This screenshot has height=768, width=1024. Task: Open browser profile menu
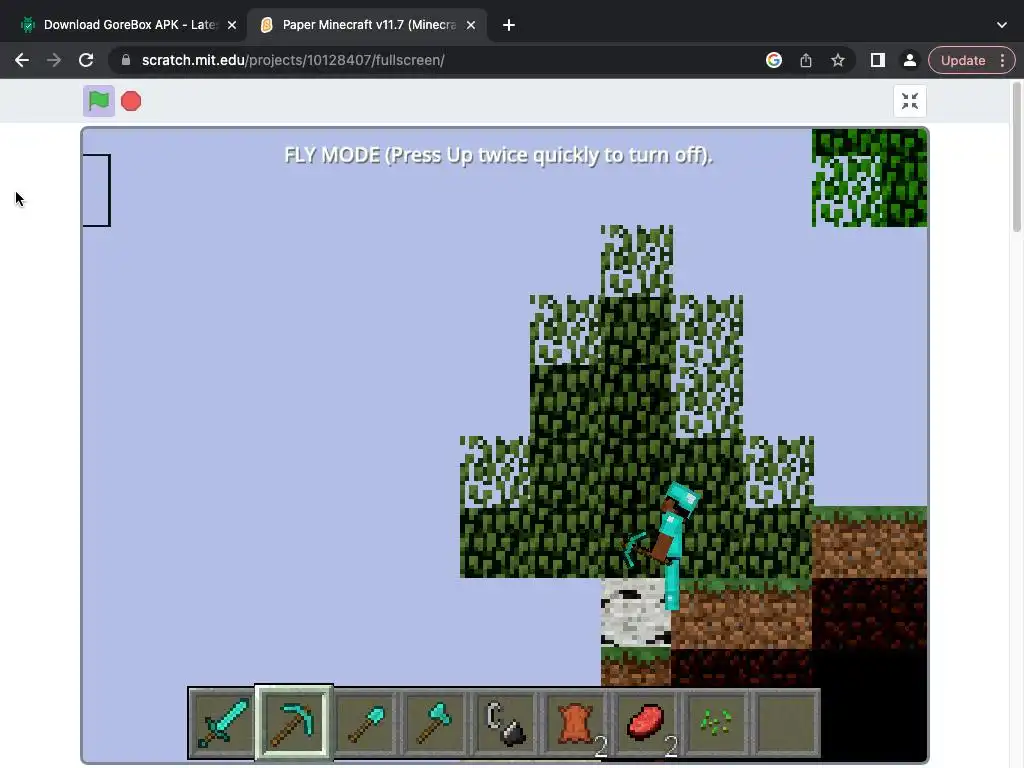[x=909, y=60]
